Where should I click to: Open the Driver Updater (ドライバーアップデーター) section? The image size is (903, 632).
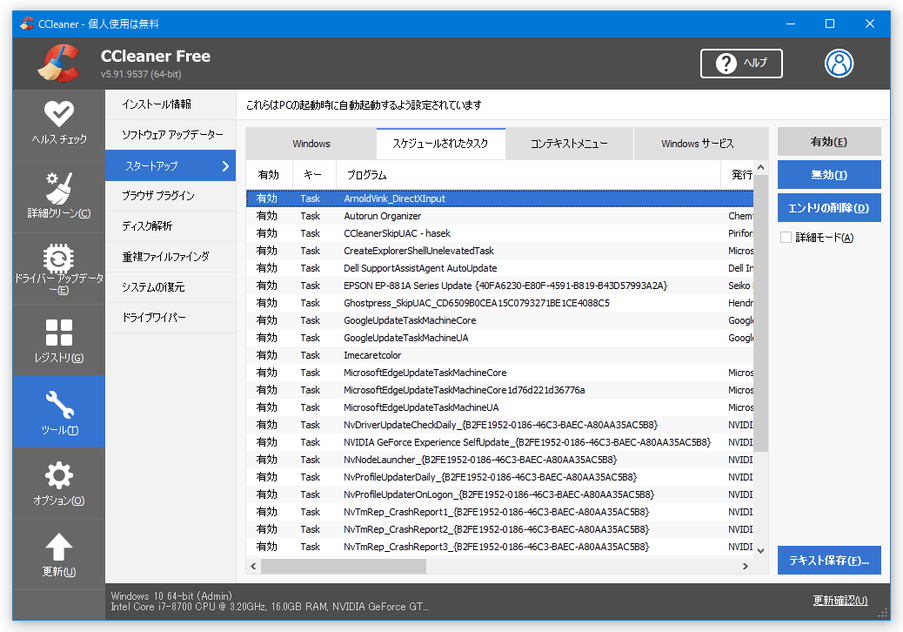click(x=59, y=268)
